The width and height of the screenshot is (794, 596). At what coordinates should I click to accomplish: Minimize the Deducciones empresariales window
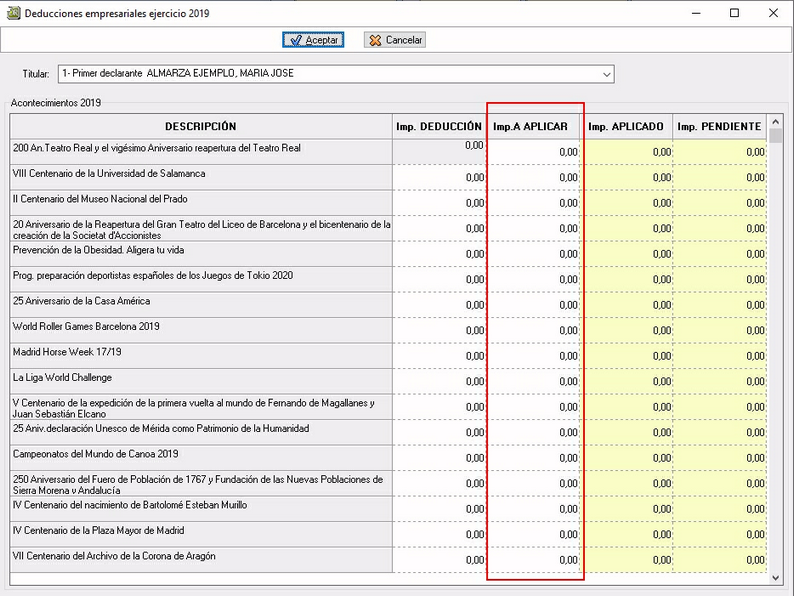696,13
